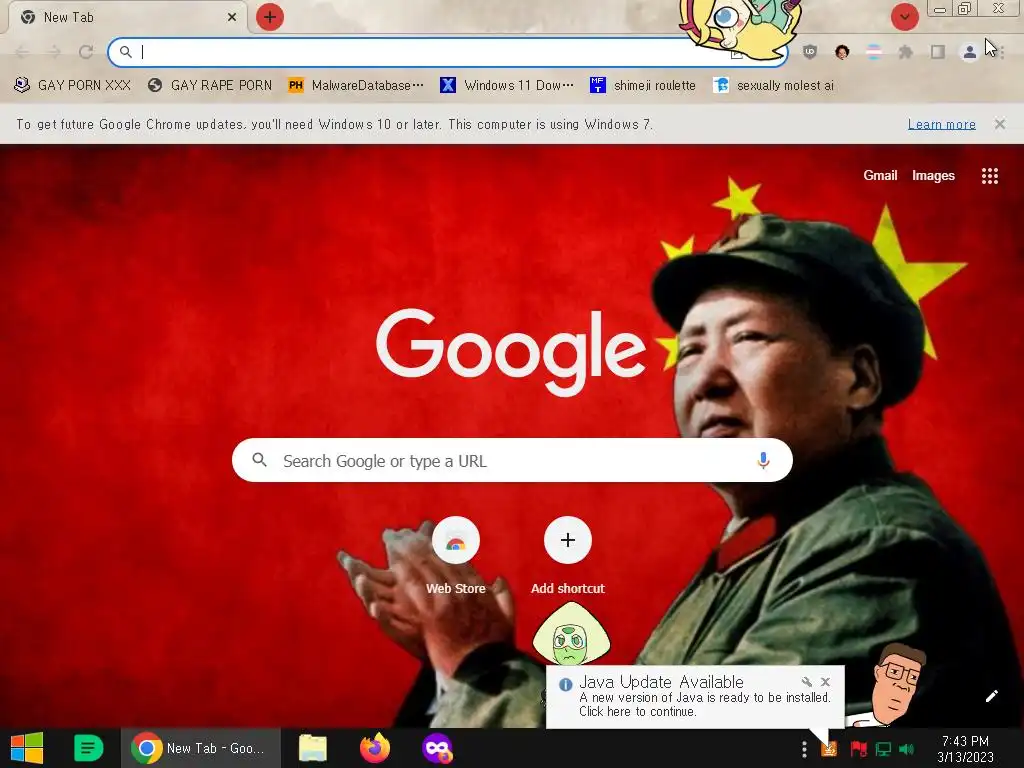This screenshot has height=768, width=1024.
Task: Go forward with the forward arrow
Action: pyautogui.click(x=54, y=52)
